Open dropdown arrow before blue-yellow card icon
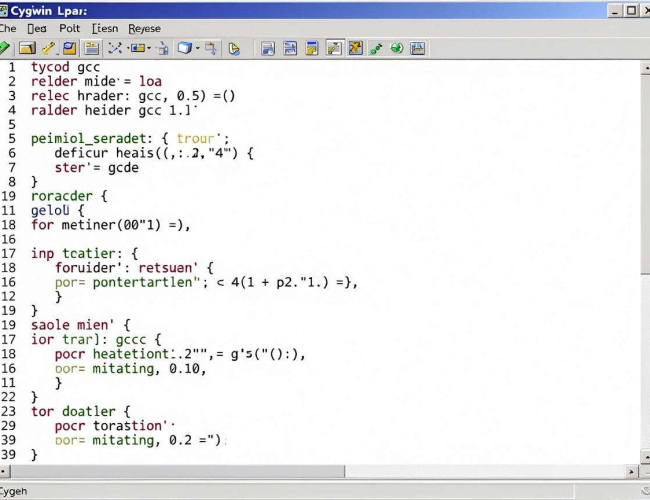Viewport: 650px width, 500px height. point(128,49)
